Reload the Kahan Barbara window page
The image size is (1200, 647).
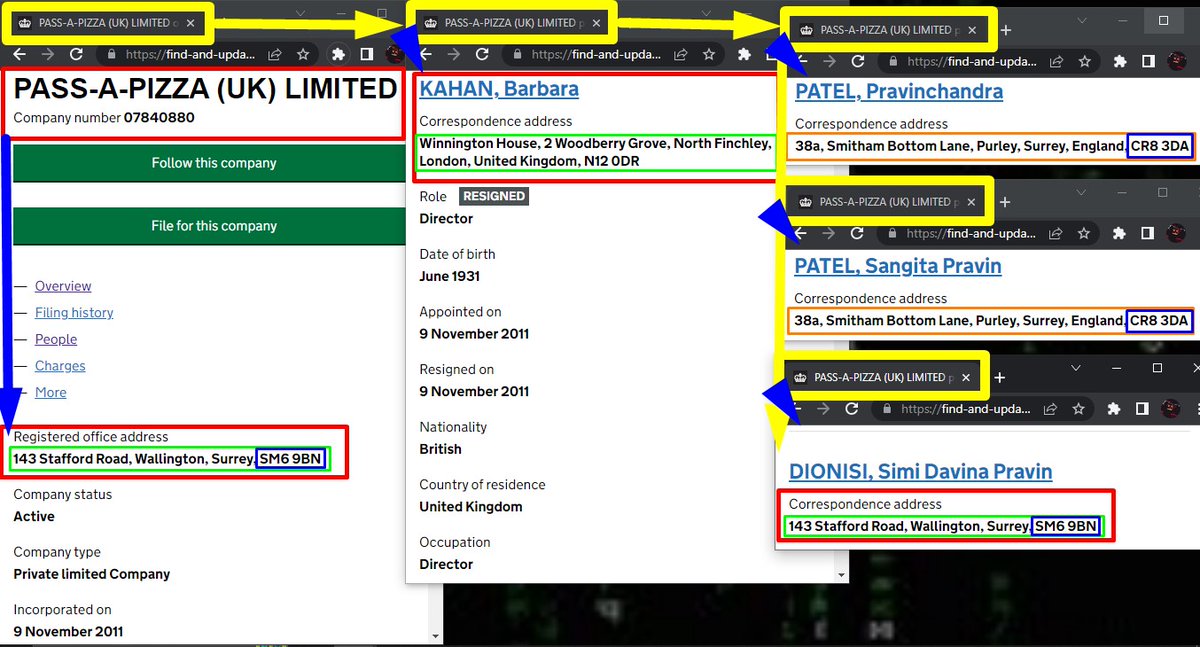tap(481, 54)
